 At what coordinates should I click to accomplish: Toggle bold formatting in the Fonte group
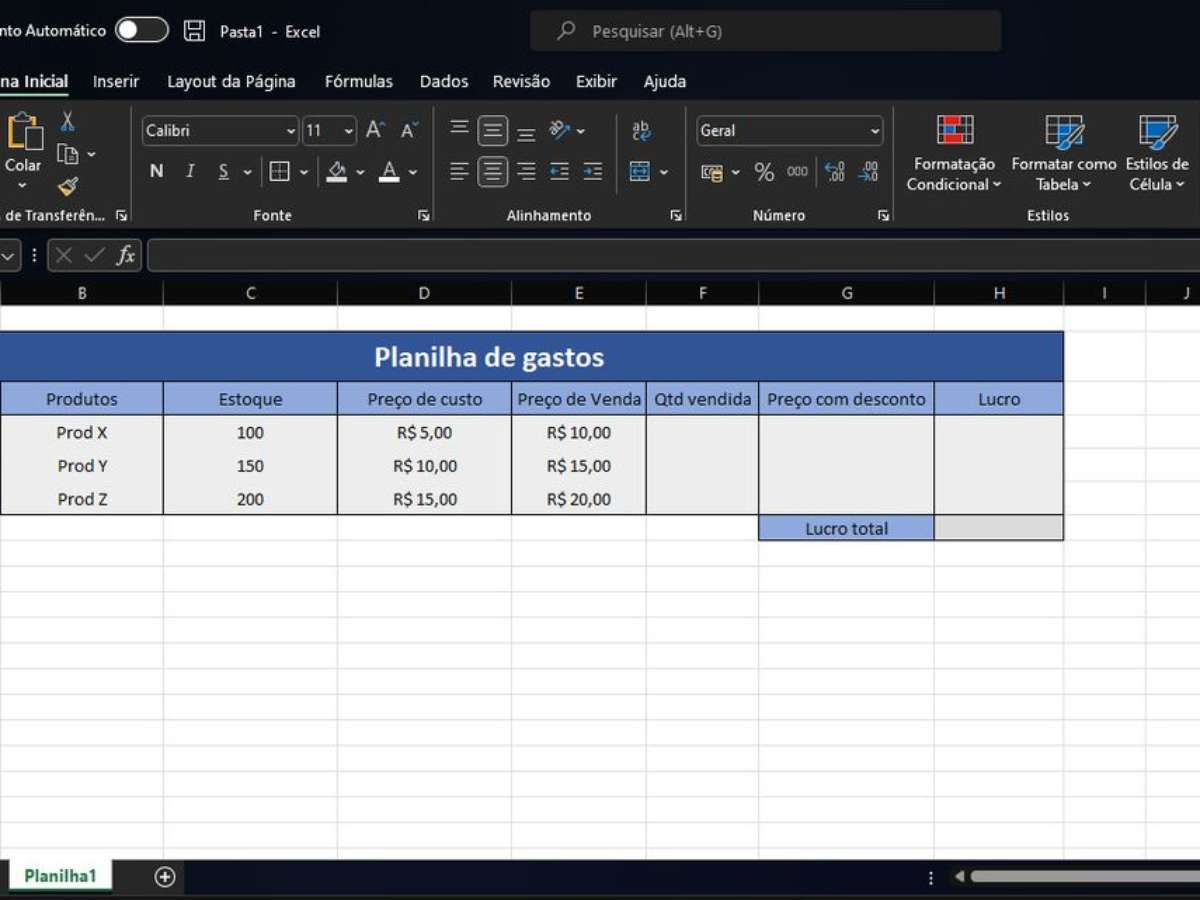[156, 171]
